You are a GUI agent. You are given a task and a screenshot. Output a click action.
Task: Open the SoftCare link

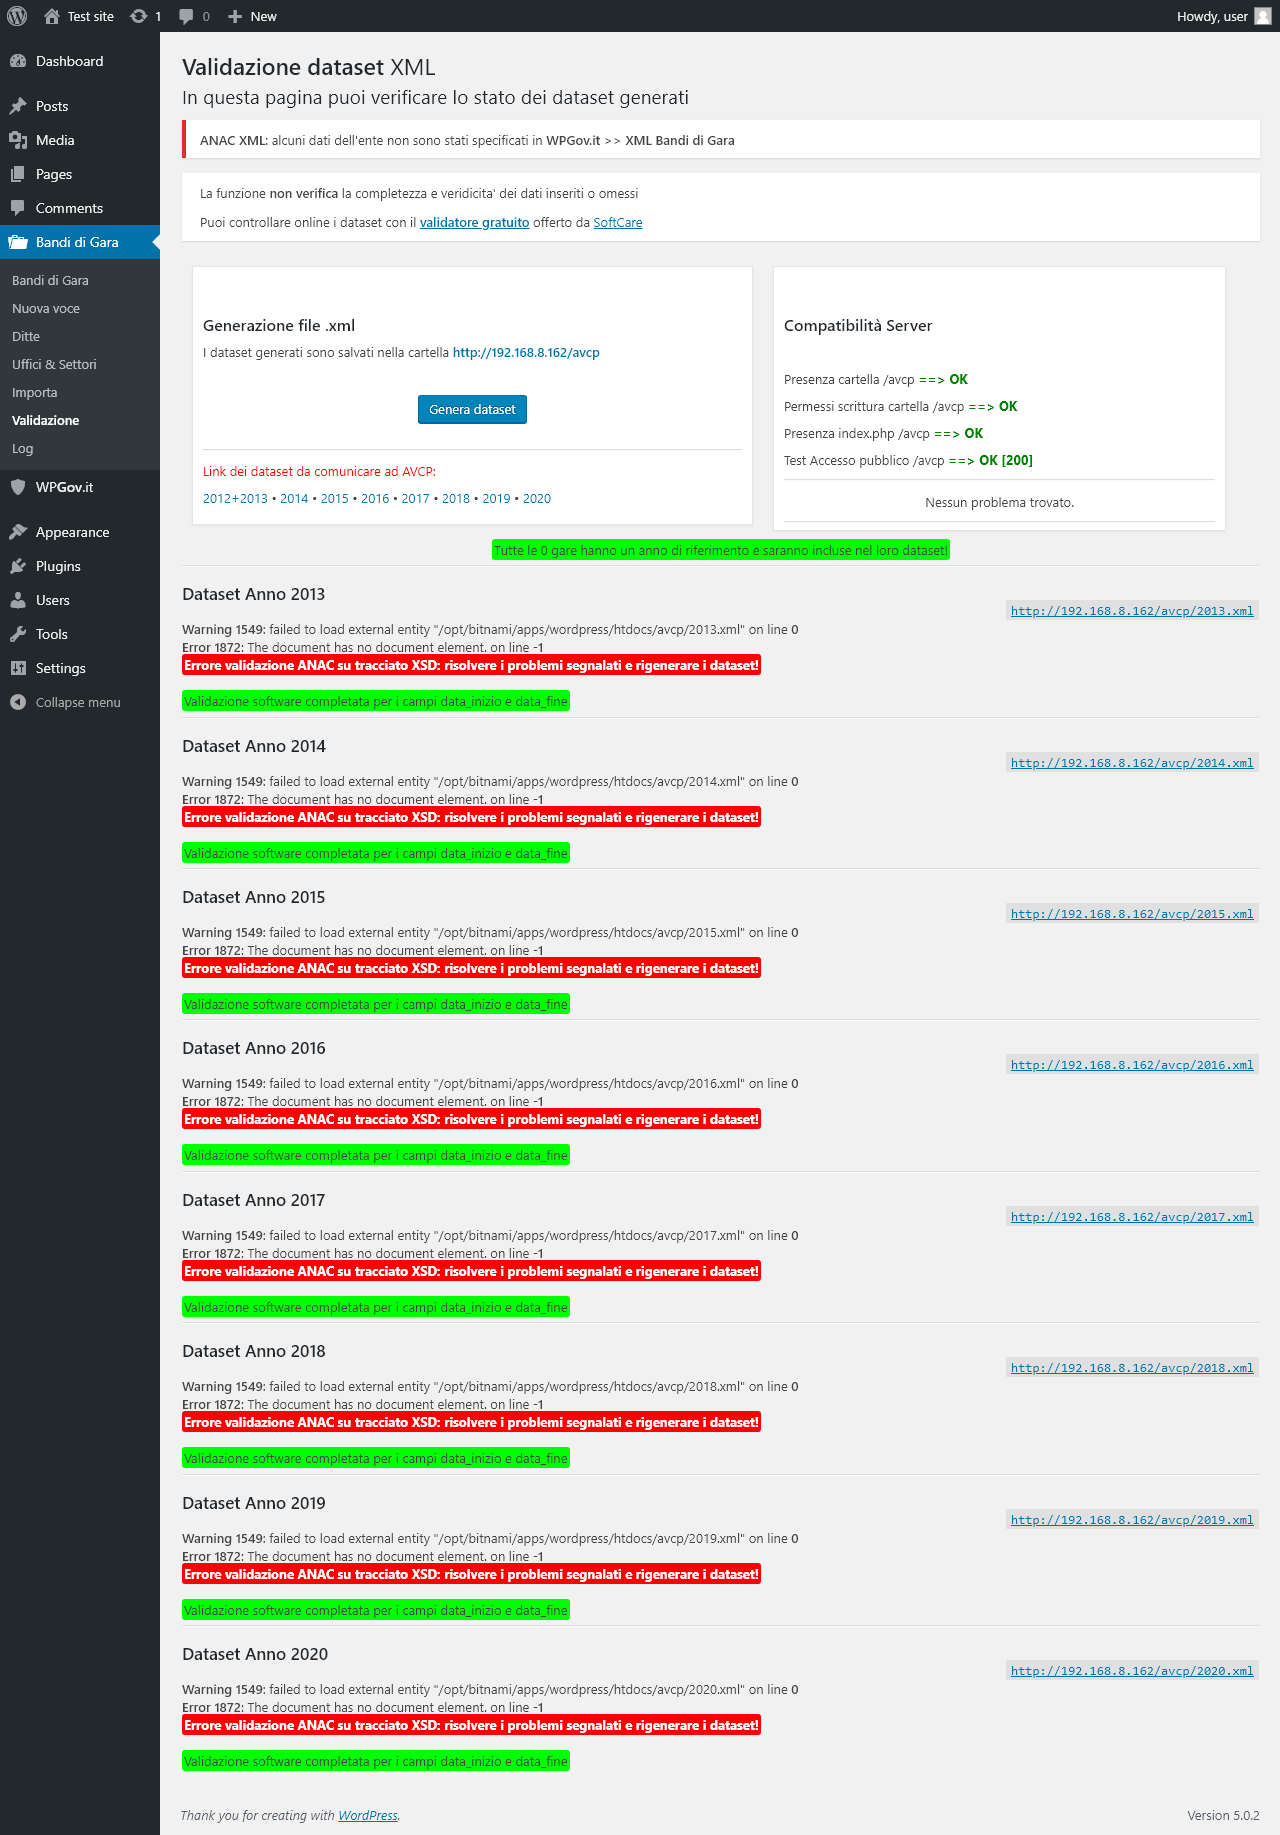pyautogui.click(x=618, y=223)
